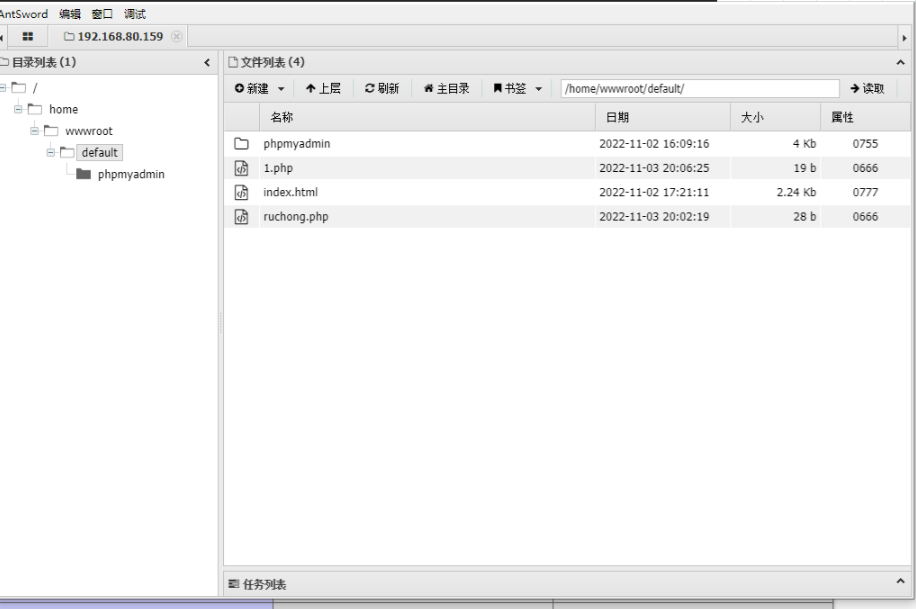Click the 0755 attribute cell

coord(865,144)
